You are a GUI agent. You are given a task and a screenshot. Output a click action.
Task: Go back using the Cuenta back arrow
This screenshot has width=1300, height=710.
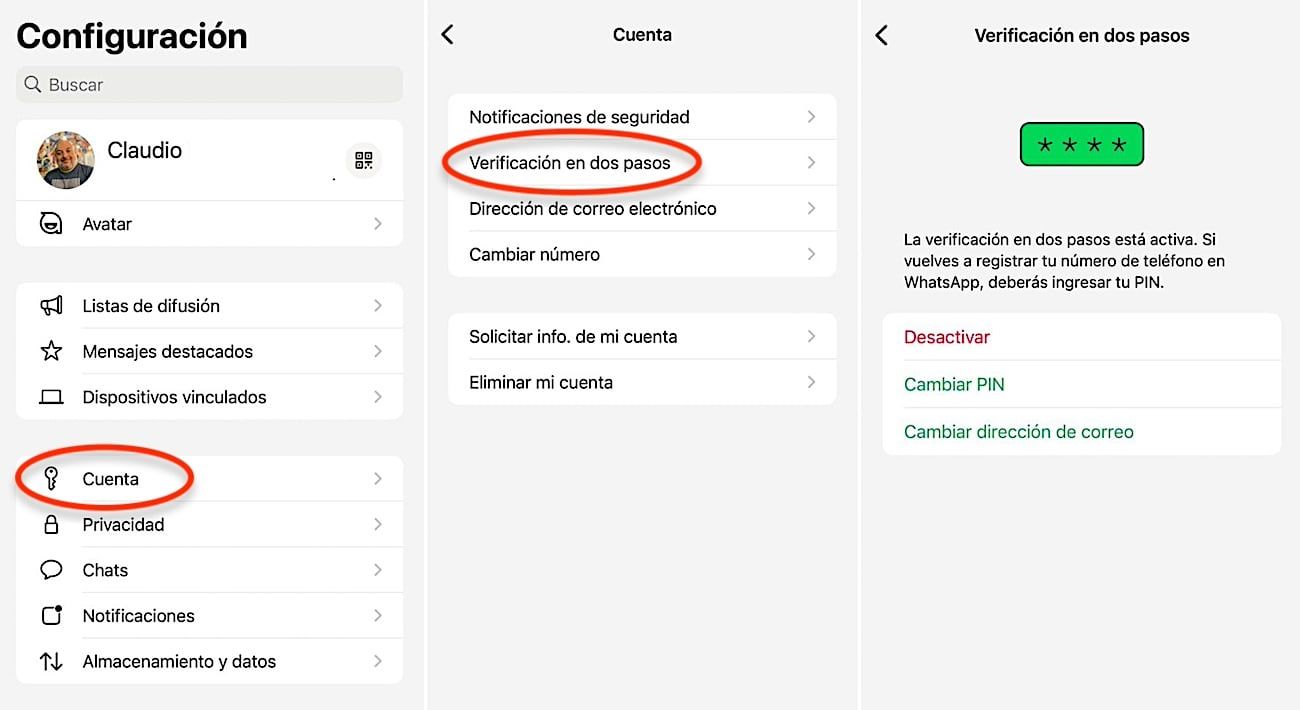[447, 34]
